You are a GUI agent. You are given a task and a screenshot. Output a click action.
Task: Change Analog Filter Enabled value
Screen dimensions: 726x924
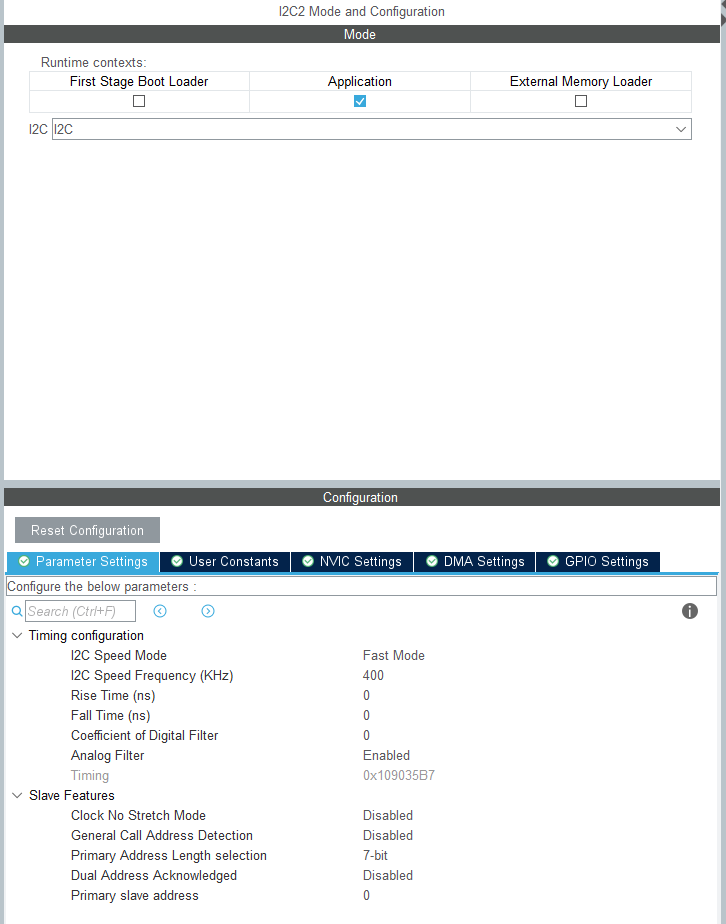tap(386, 755)
